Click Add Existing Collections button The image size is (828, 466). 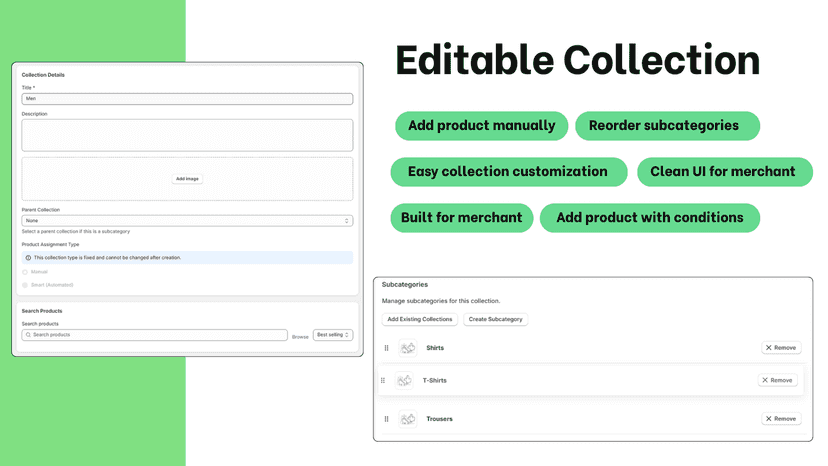click(420, 319)
